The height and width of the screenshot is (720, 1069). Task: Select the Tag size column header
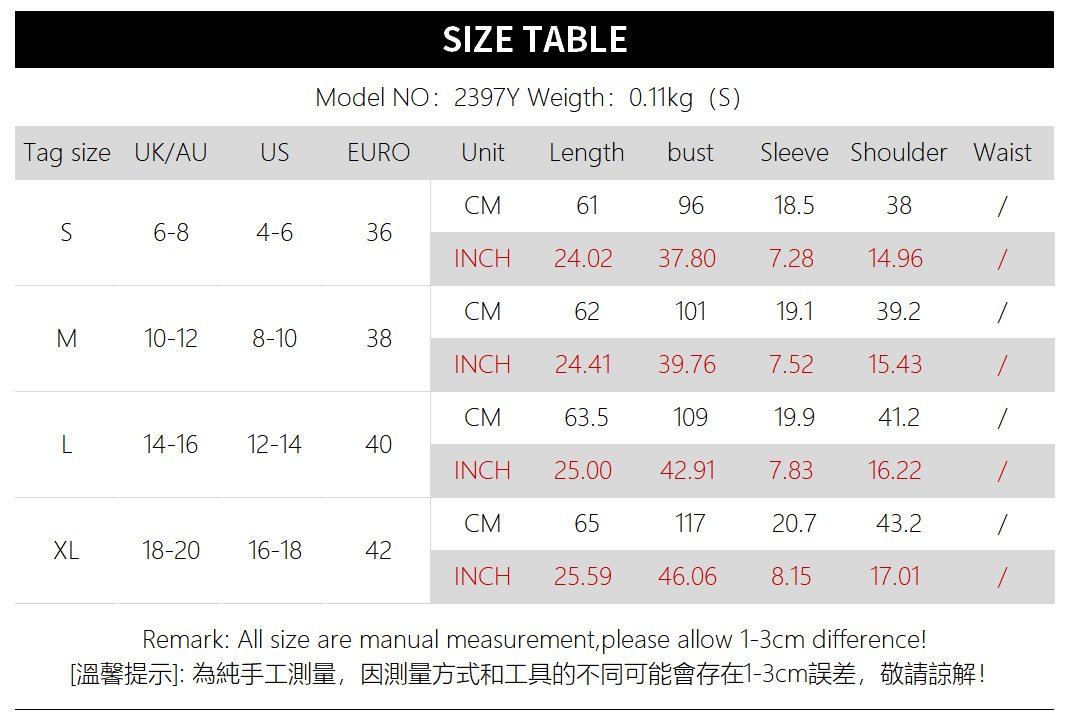pos(67,153)
